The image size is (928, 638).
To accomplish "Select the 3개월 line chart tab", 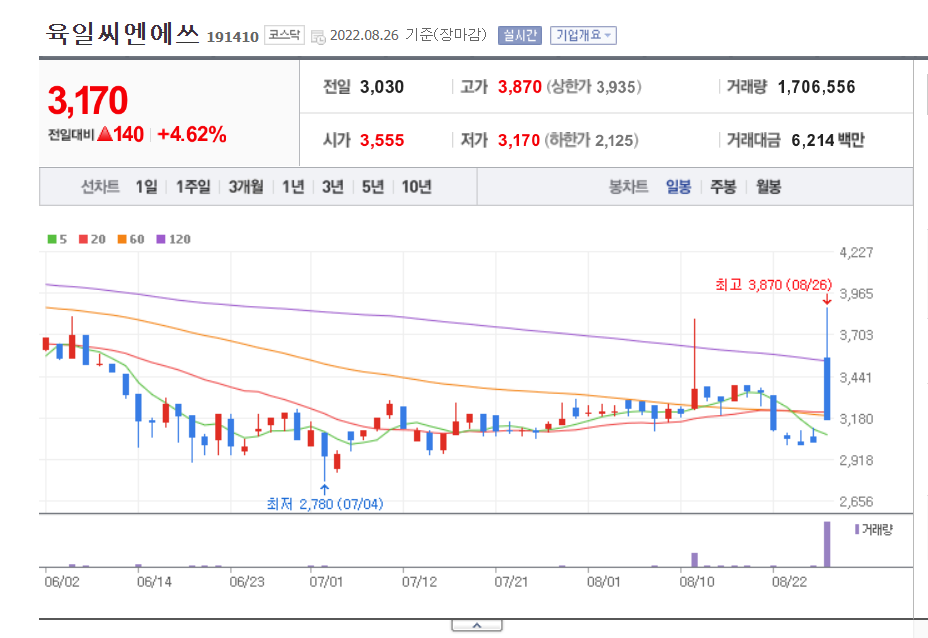I will pyautogui.click(x=246, y=187).
